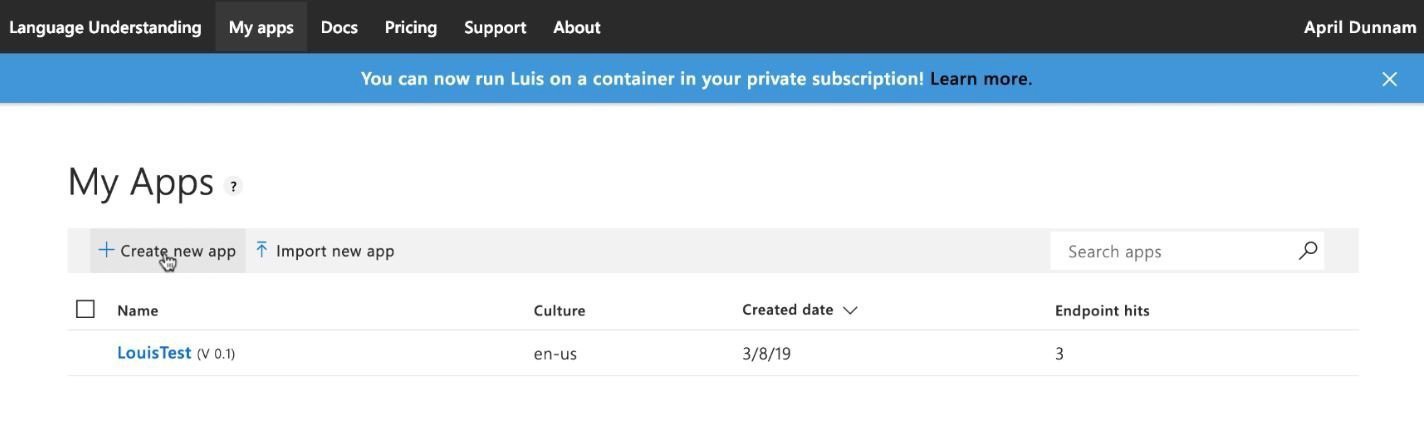Click the upload arrow icon for Import new app
This screenshot has width=1424, height=429.
(261, 250)
